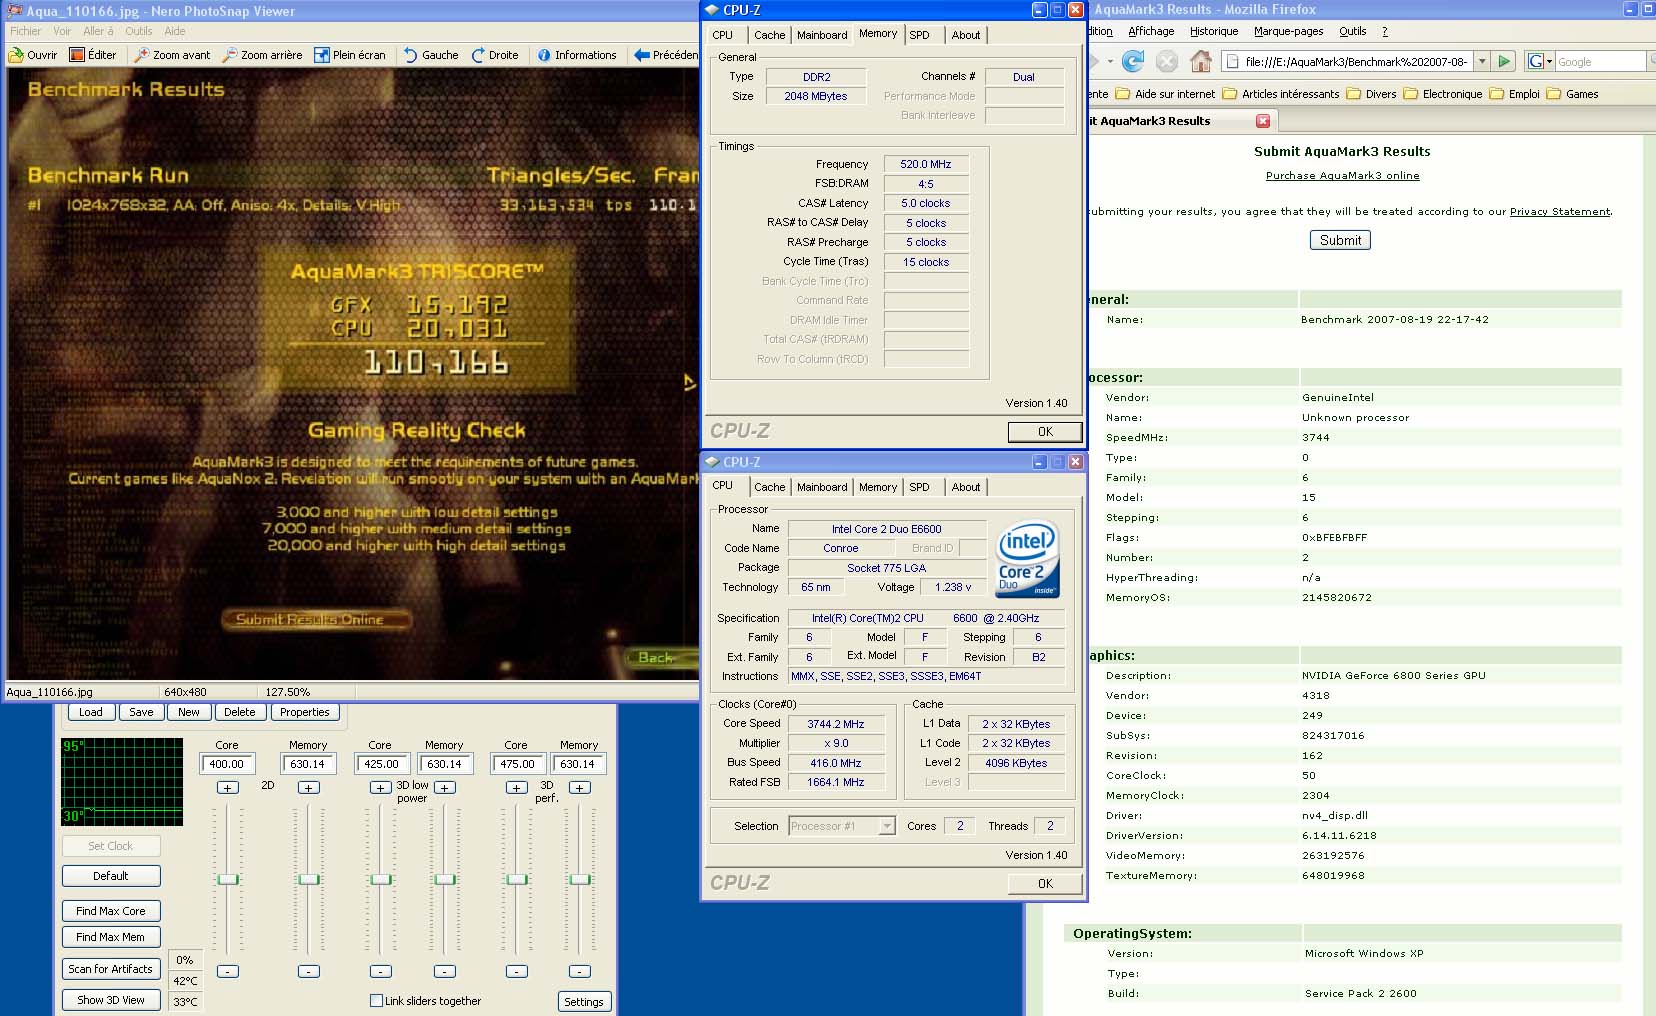
Task: Click Plein écran toolbar icon
Action: (x=322, y=55)
